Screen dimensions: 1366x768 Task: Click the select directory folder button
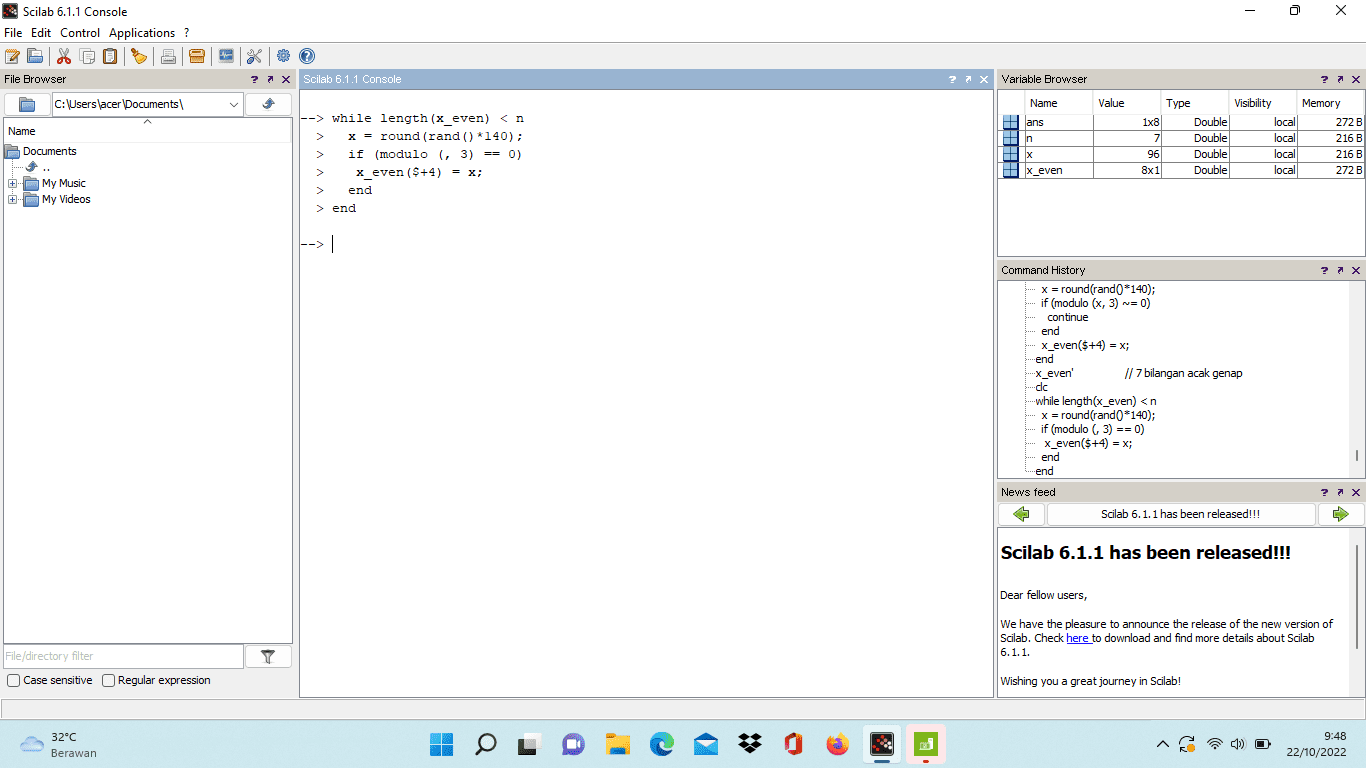(x=27, y=104)
